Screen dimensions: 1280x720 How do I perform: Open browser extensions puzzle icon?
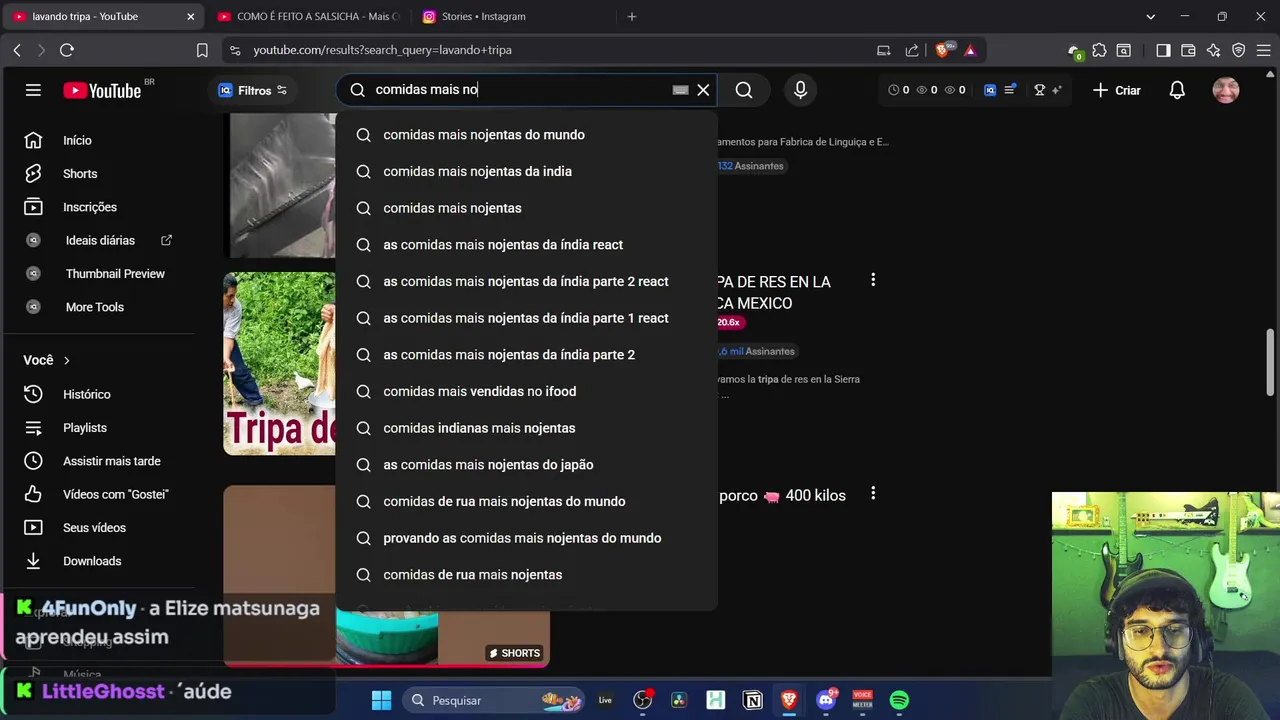tap(1099, 50)
